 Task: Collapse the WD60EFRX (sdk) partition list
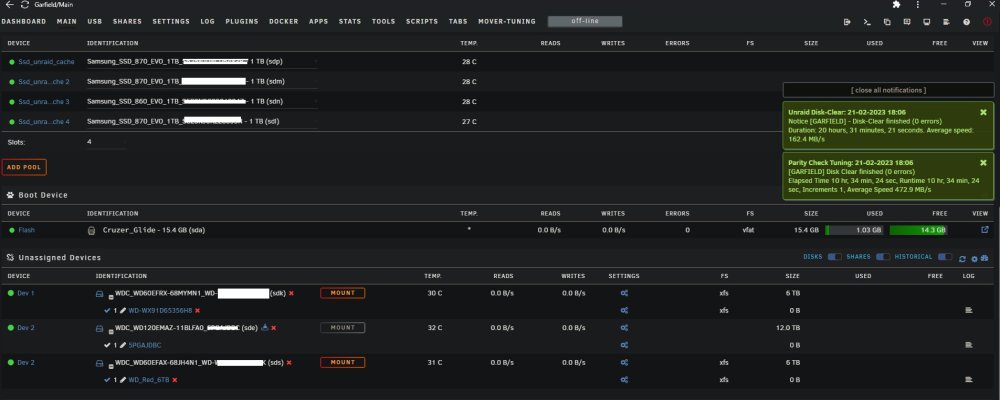click(x=111, y=297)
